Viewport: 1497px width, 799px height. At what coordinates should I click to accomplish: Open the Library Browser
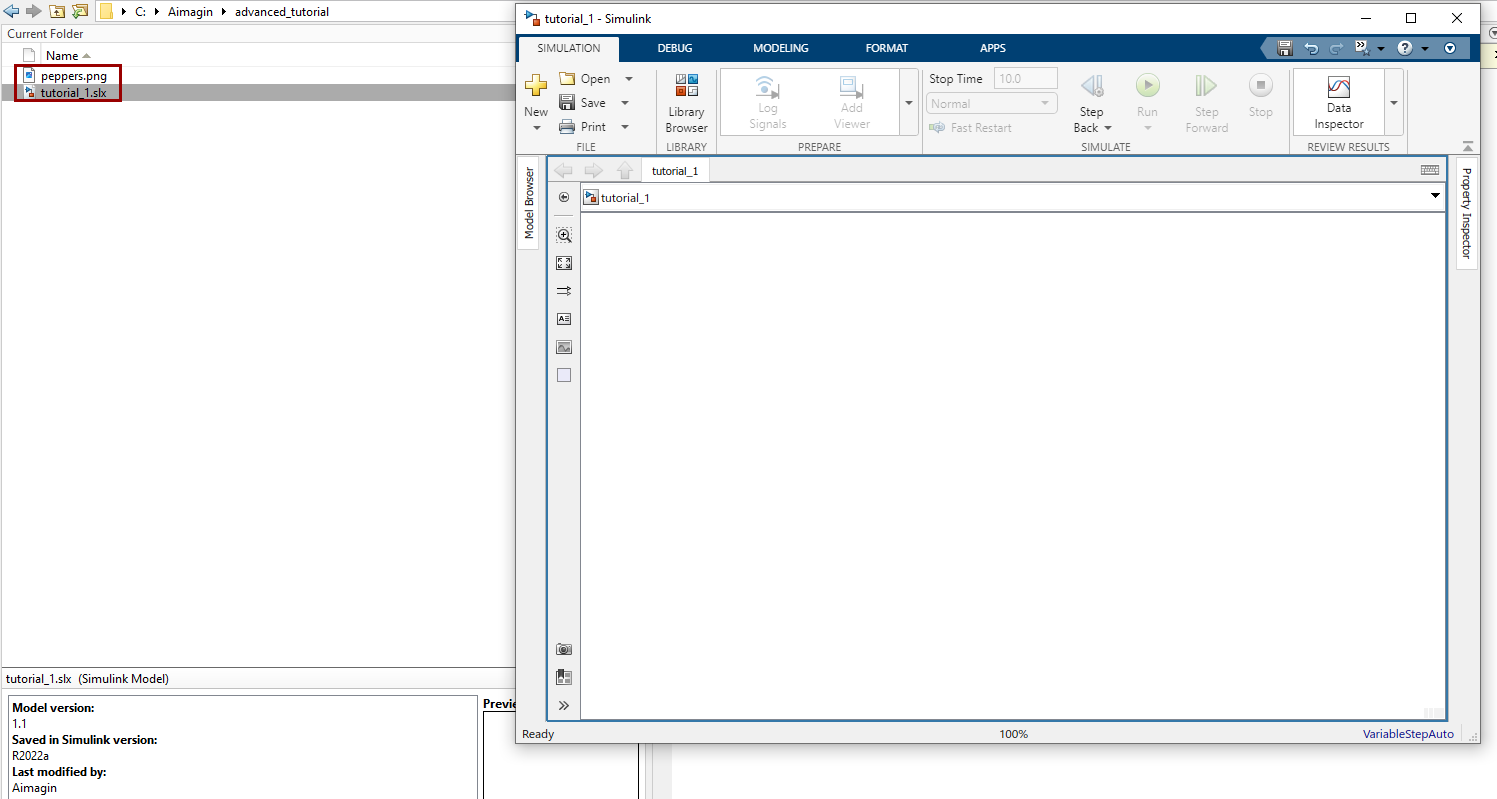(x=686, y=103)
